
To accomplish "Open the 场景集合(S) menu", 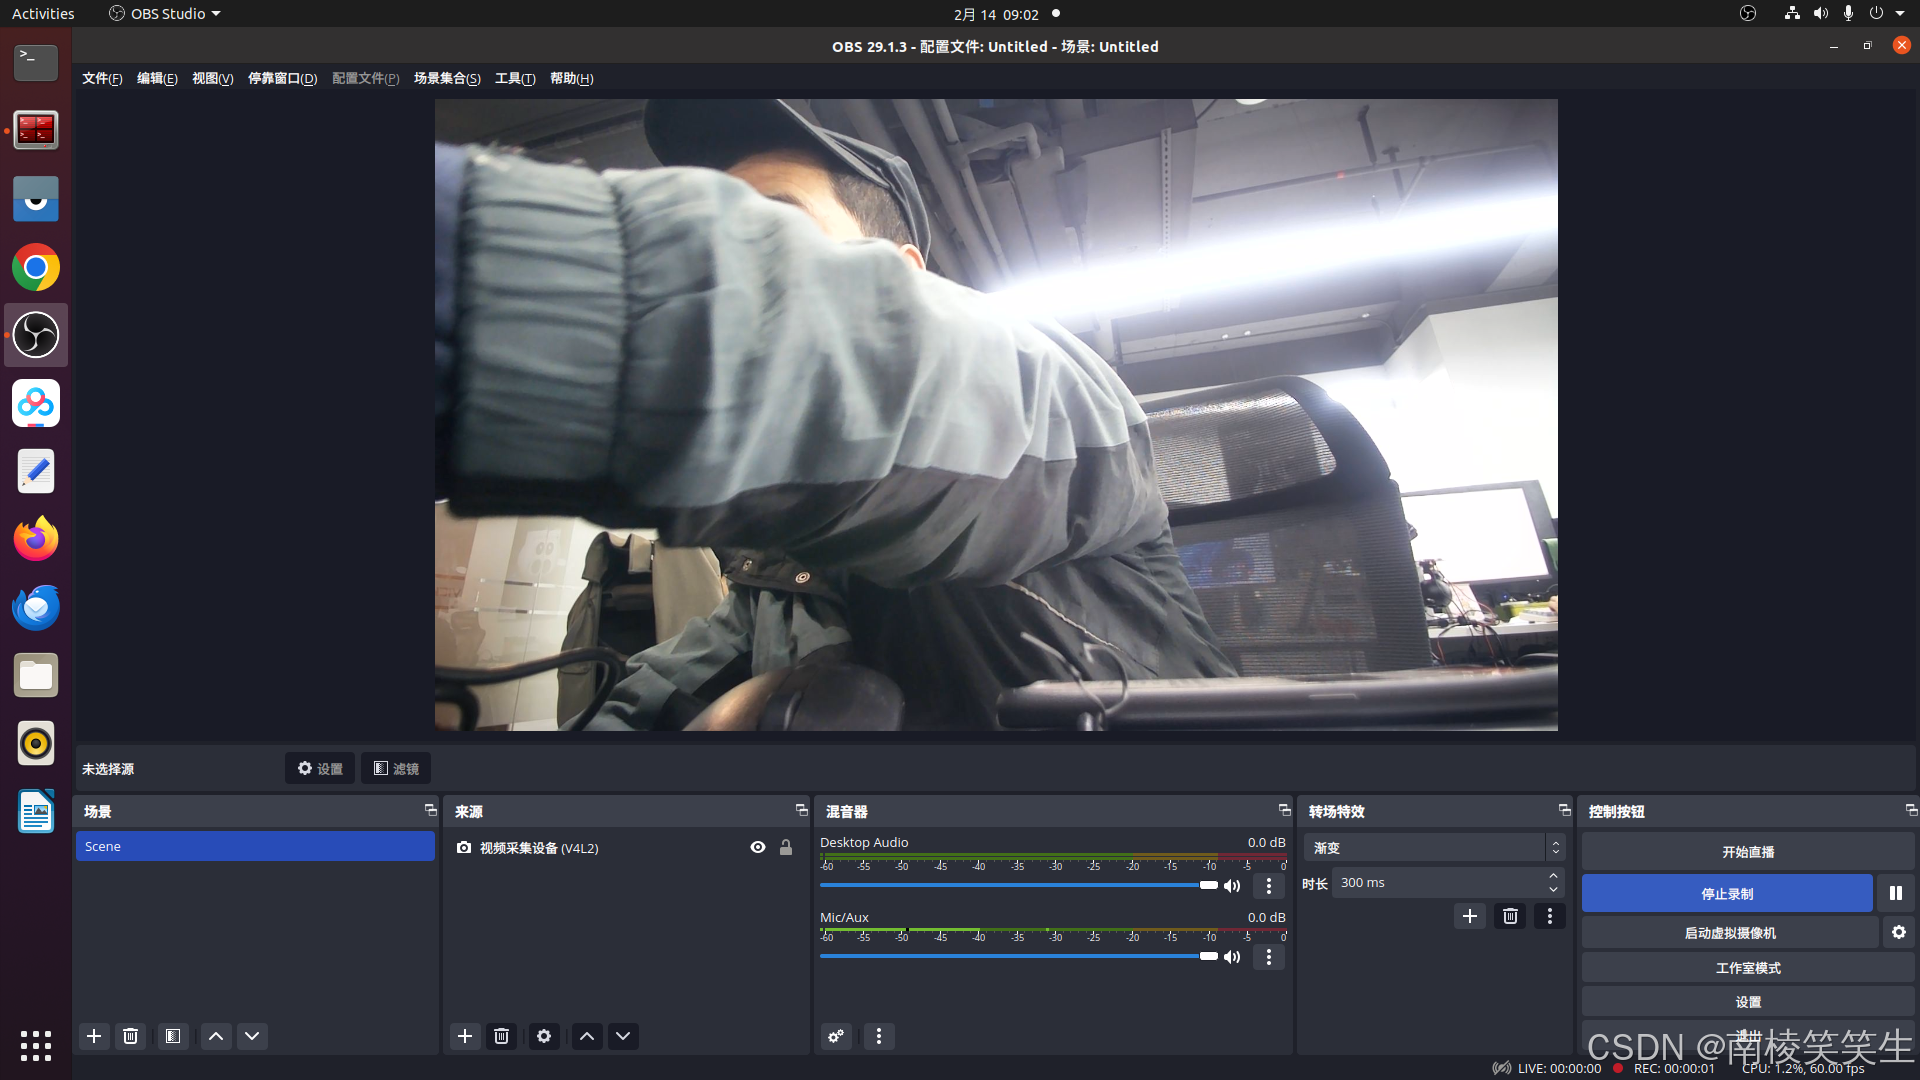I will coord(447,78).
